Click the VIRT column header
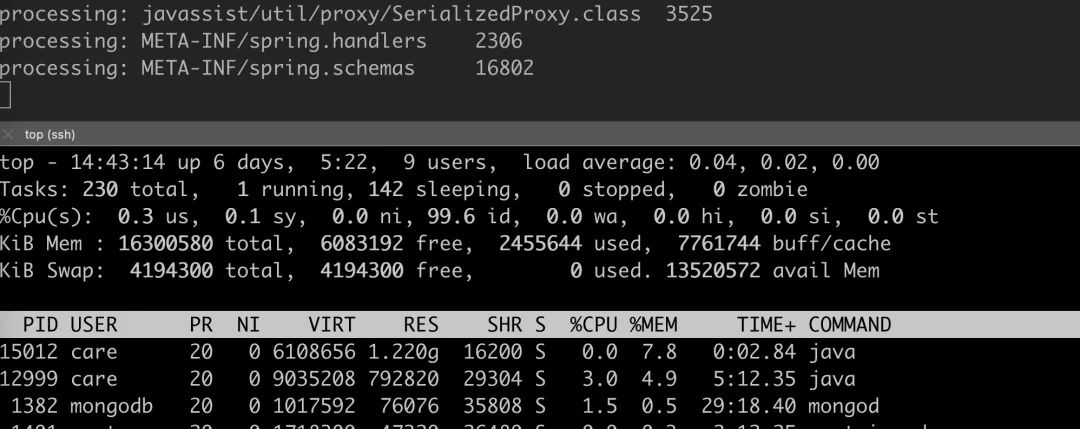 [332, 324]
